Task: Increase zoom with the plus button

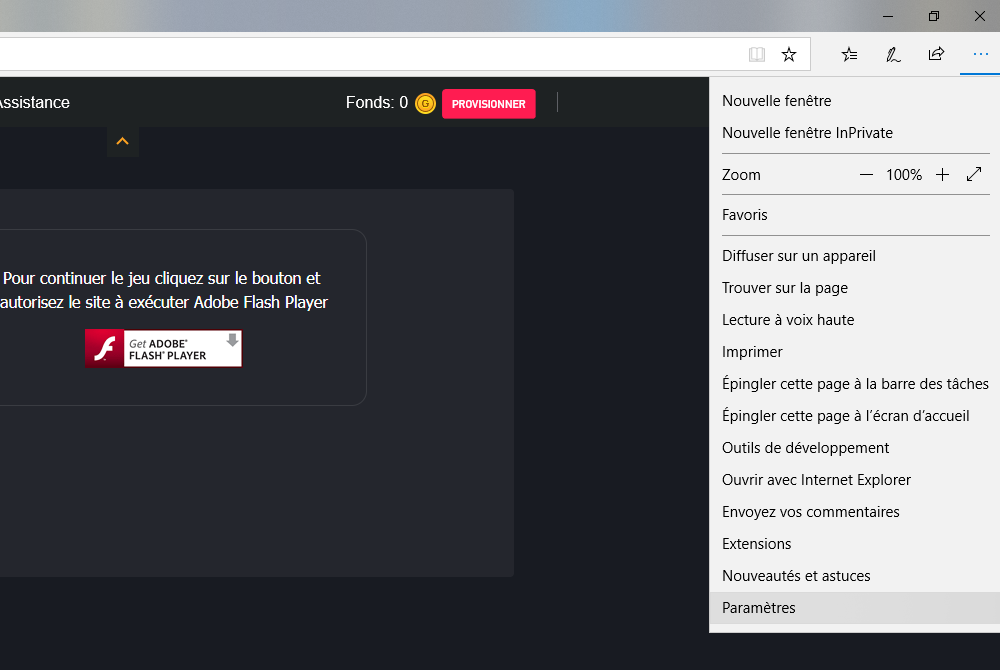Action: pos(942,175)
